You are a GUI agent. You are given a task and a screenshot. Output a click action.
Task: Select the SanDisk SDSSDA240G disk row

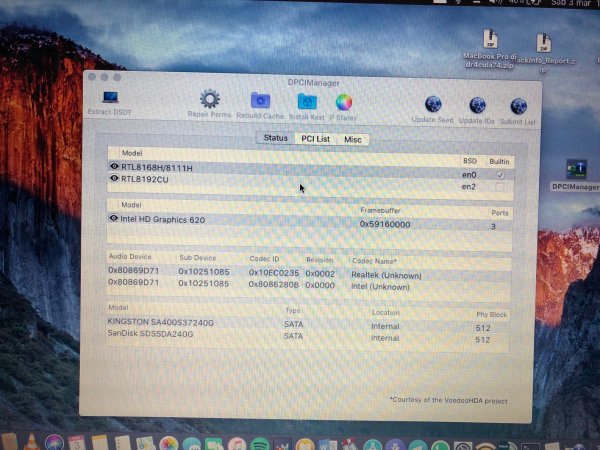(308, 336)
